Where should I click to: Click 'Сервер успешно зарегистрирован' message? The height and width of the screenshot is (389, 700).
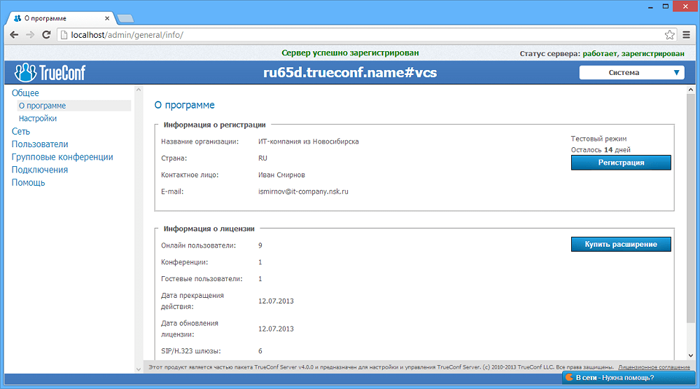point(350,53)
